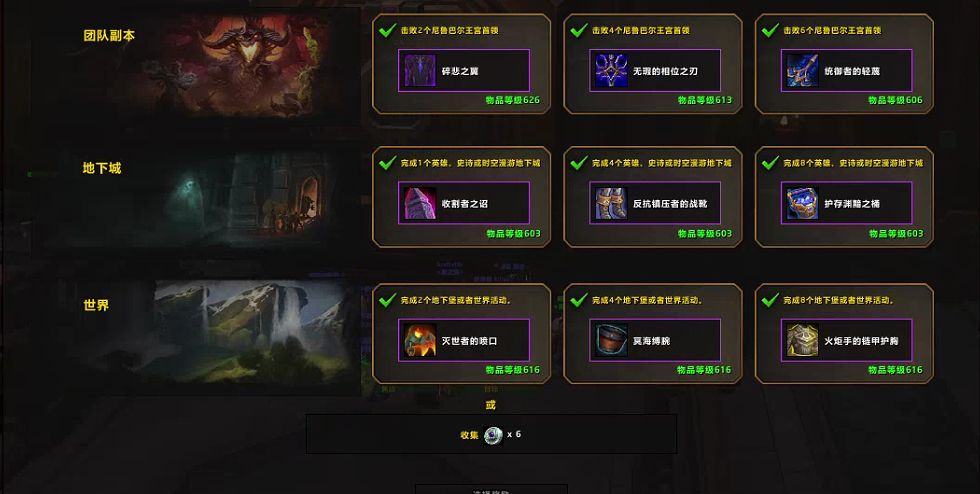Click checkmark for 击败2个尼鲁巴尔王宫首领

click(388, 29)
